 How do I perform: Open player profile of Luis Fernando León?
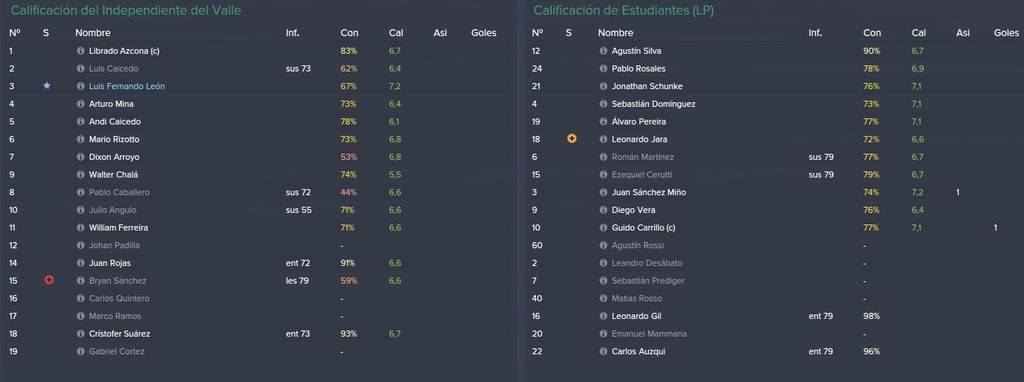click(127, 86)
